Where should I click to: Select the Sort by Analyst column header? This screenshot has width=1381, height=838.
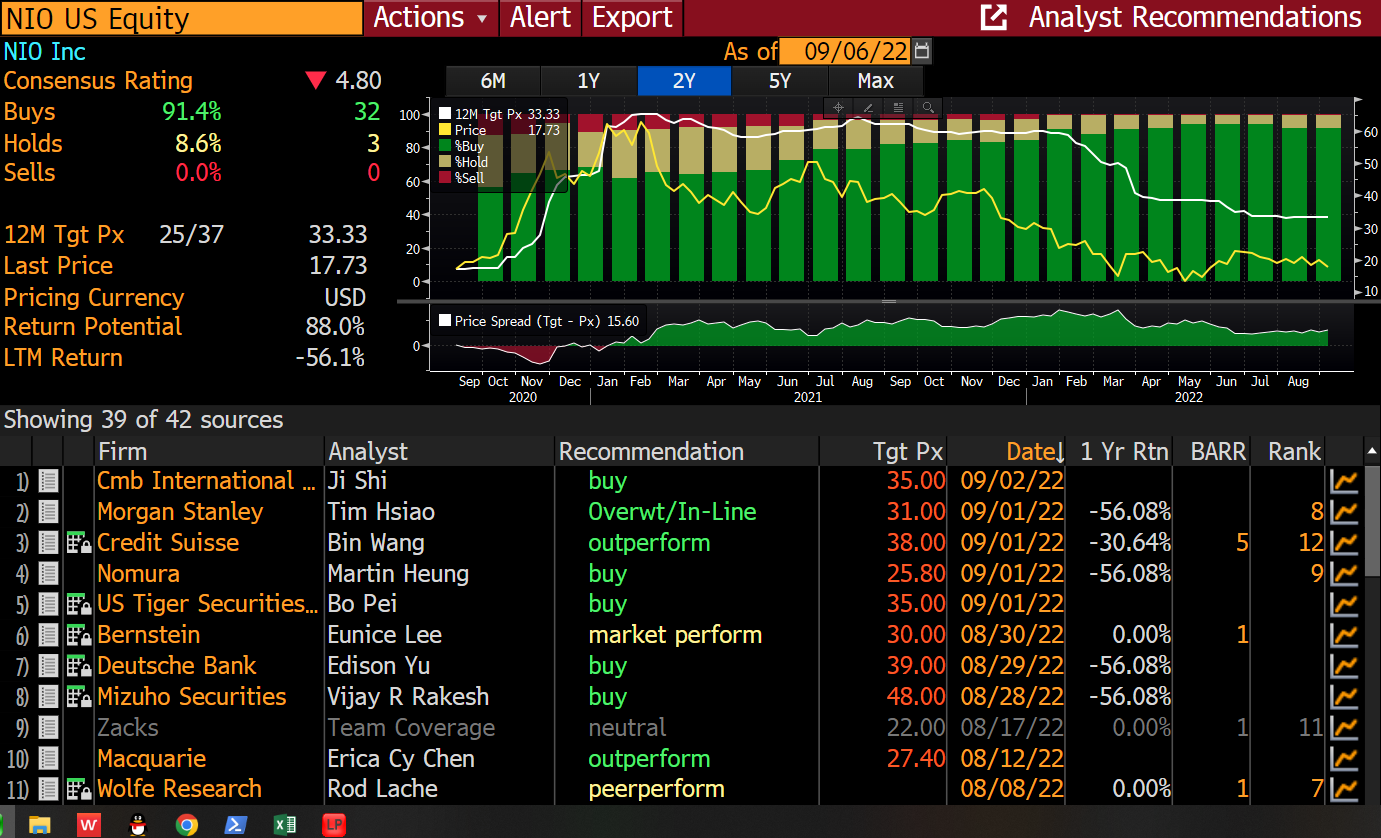click(368, 452)
